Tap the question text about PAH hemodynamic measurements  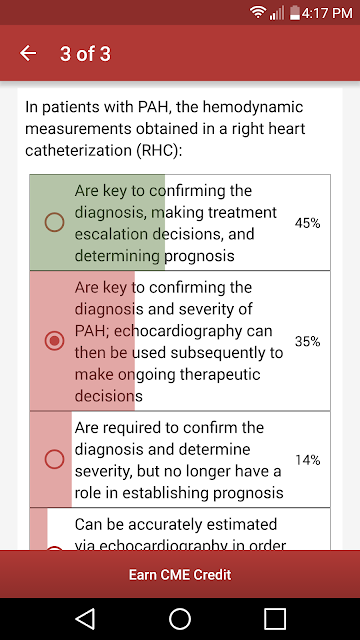point(165,129)
